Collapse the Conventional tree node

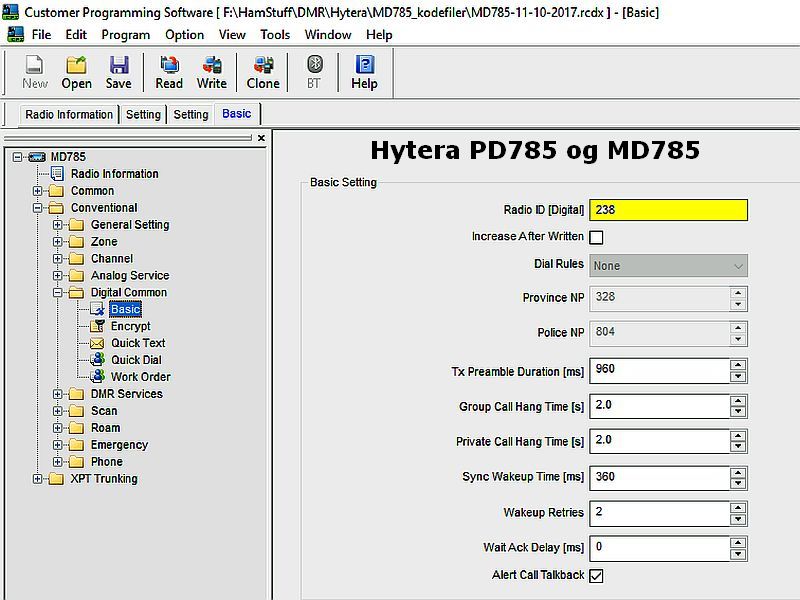click(x=37, y=208)
